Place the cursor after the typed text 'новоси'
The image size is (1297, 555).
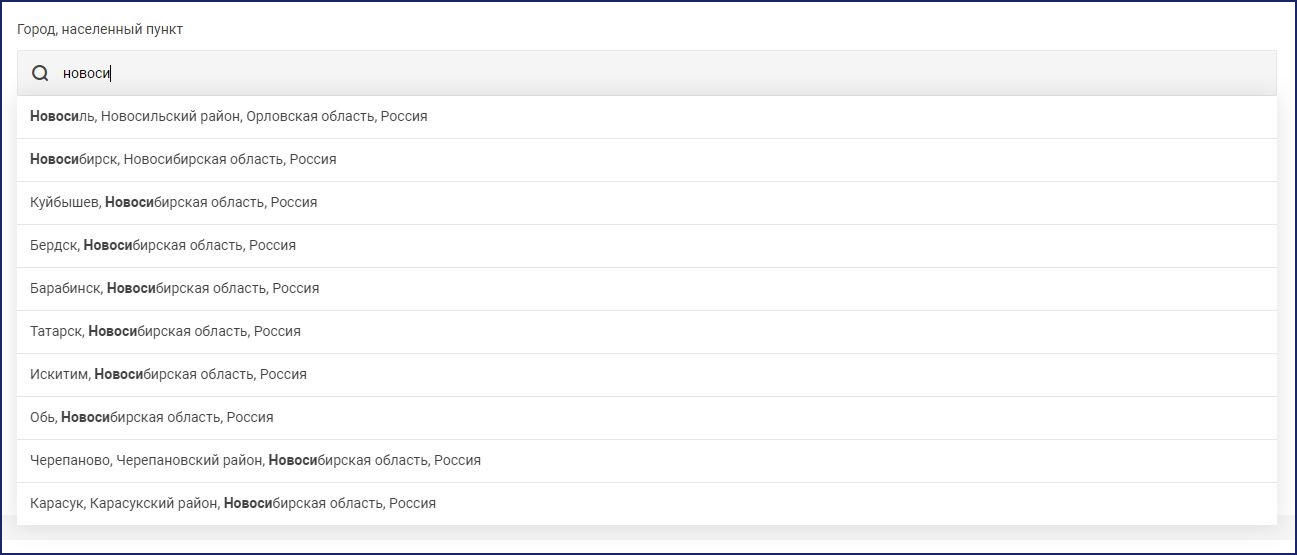point(111,73)
